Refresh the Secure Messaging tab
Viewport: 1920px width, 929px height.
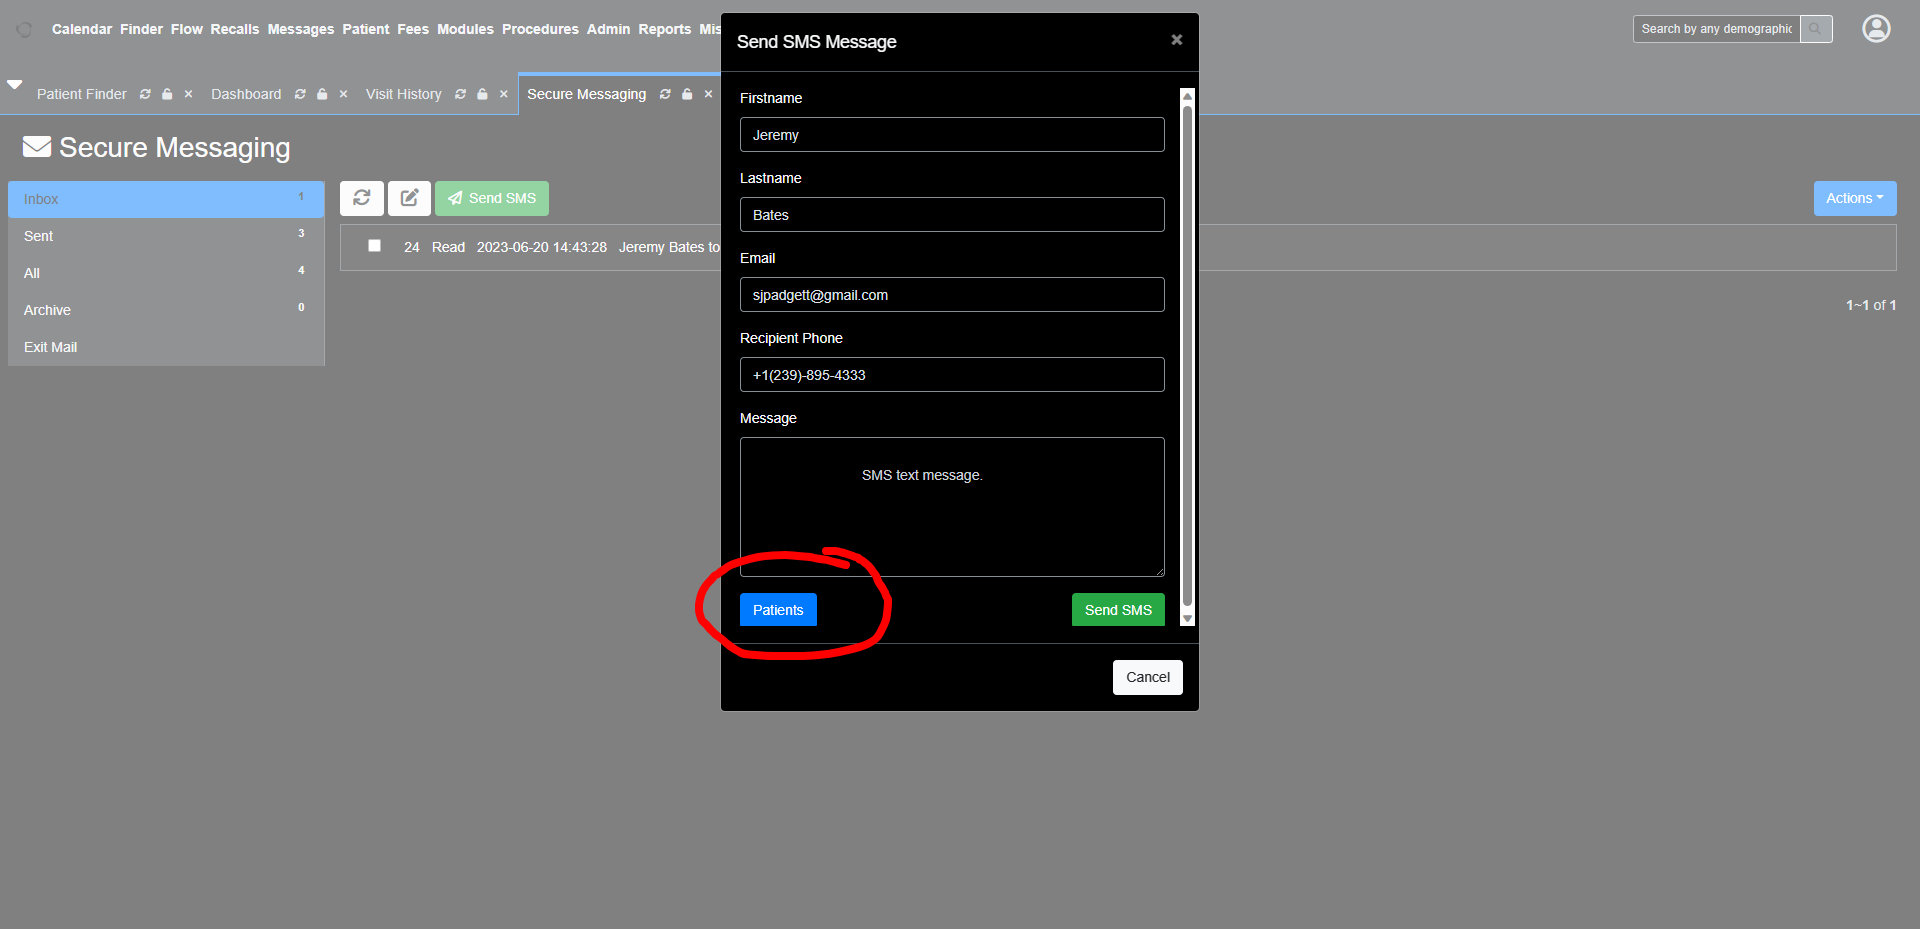tap(664, 94)
